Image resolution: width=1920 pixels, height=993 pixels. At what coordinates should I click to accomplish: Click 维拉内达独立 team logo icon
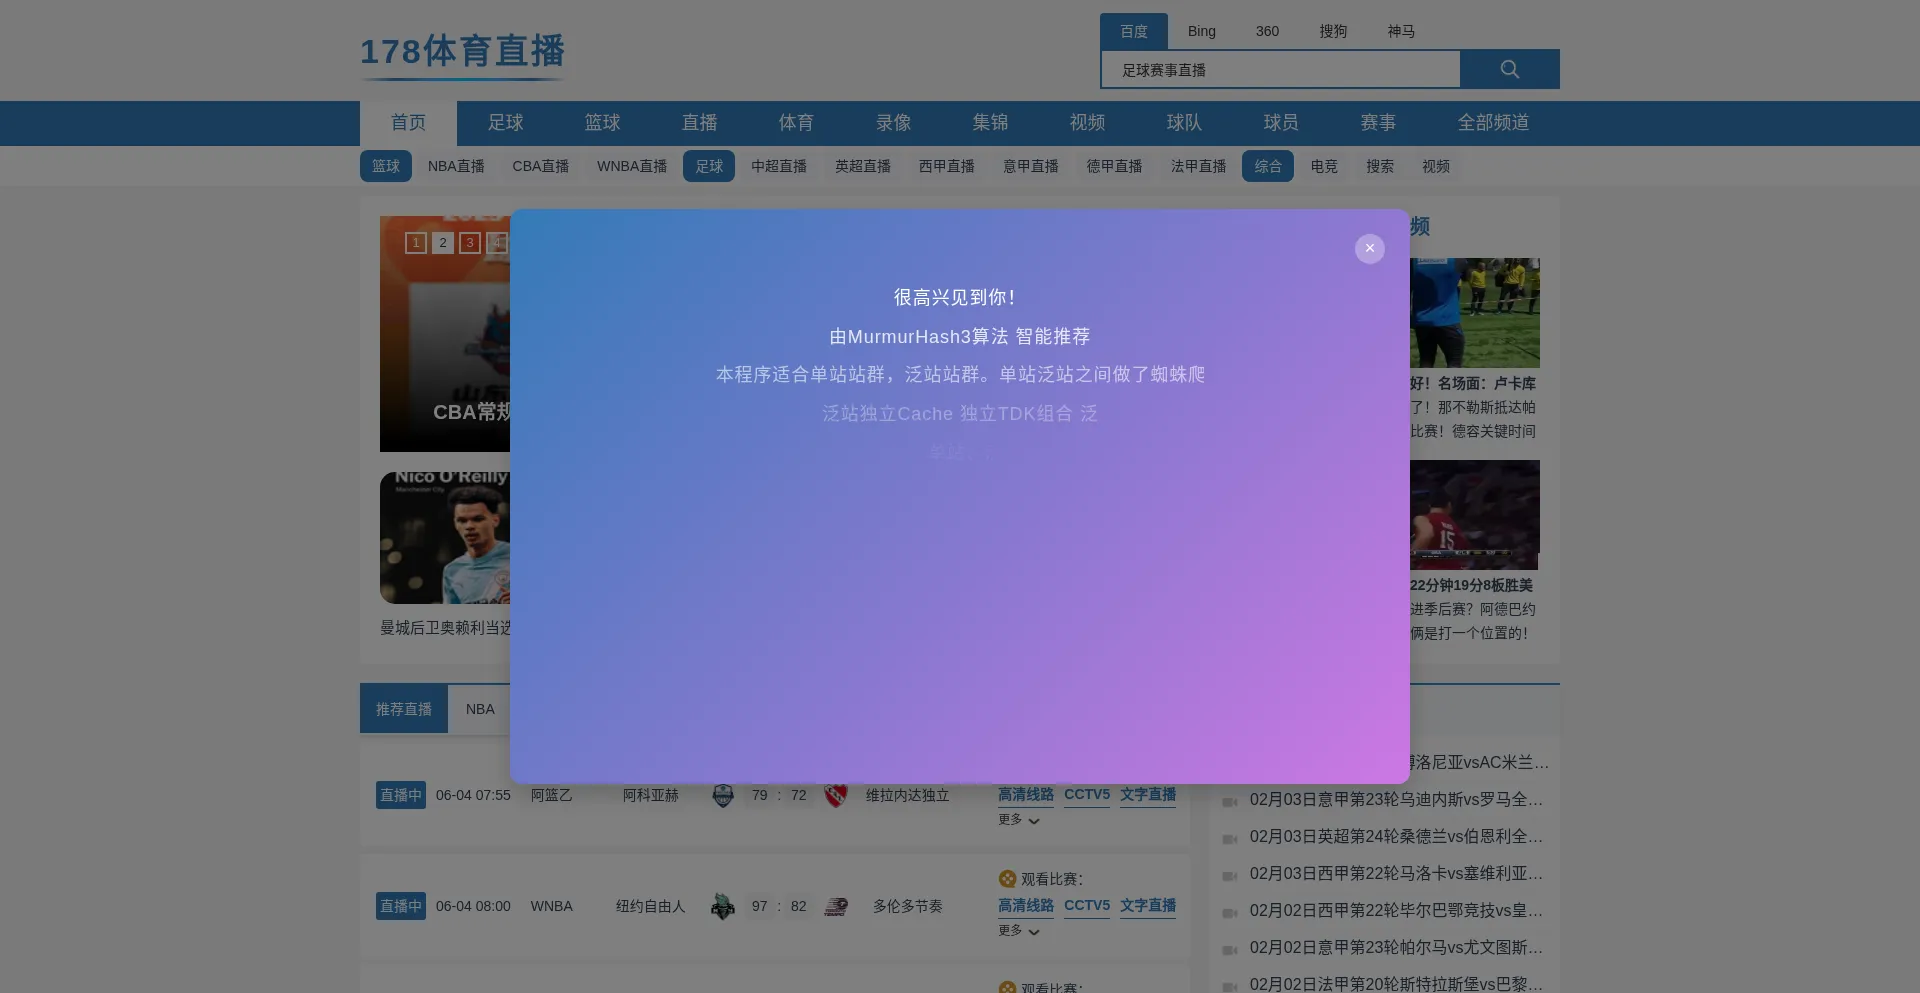tap(836, 796)
